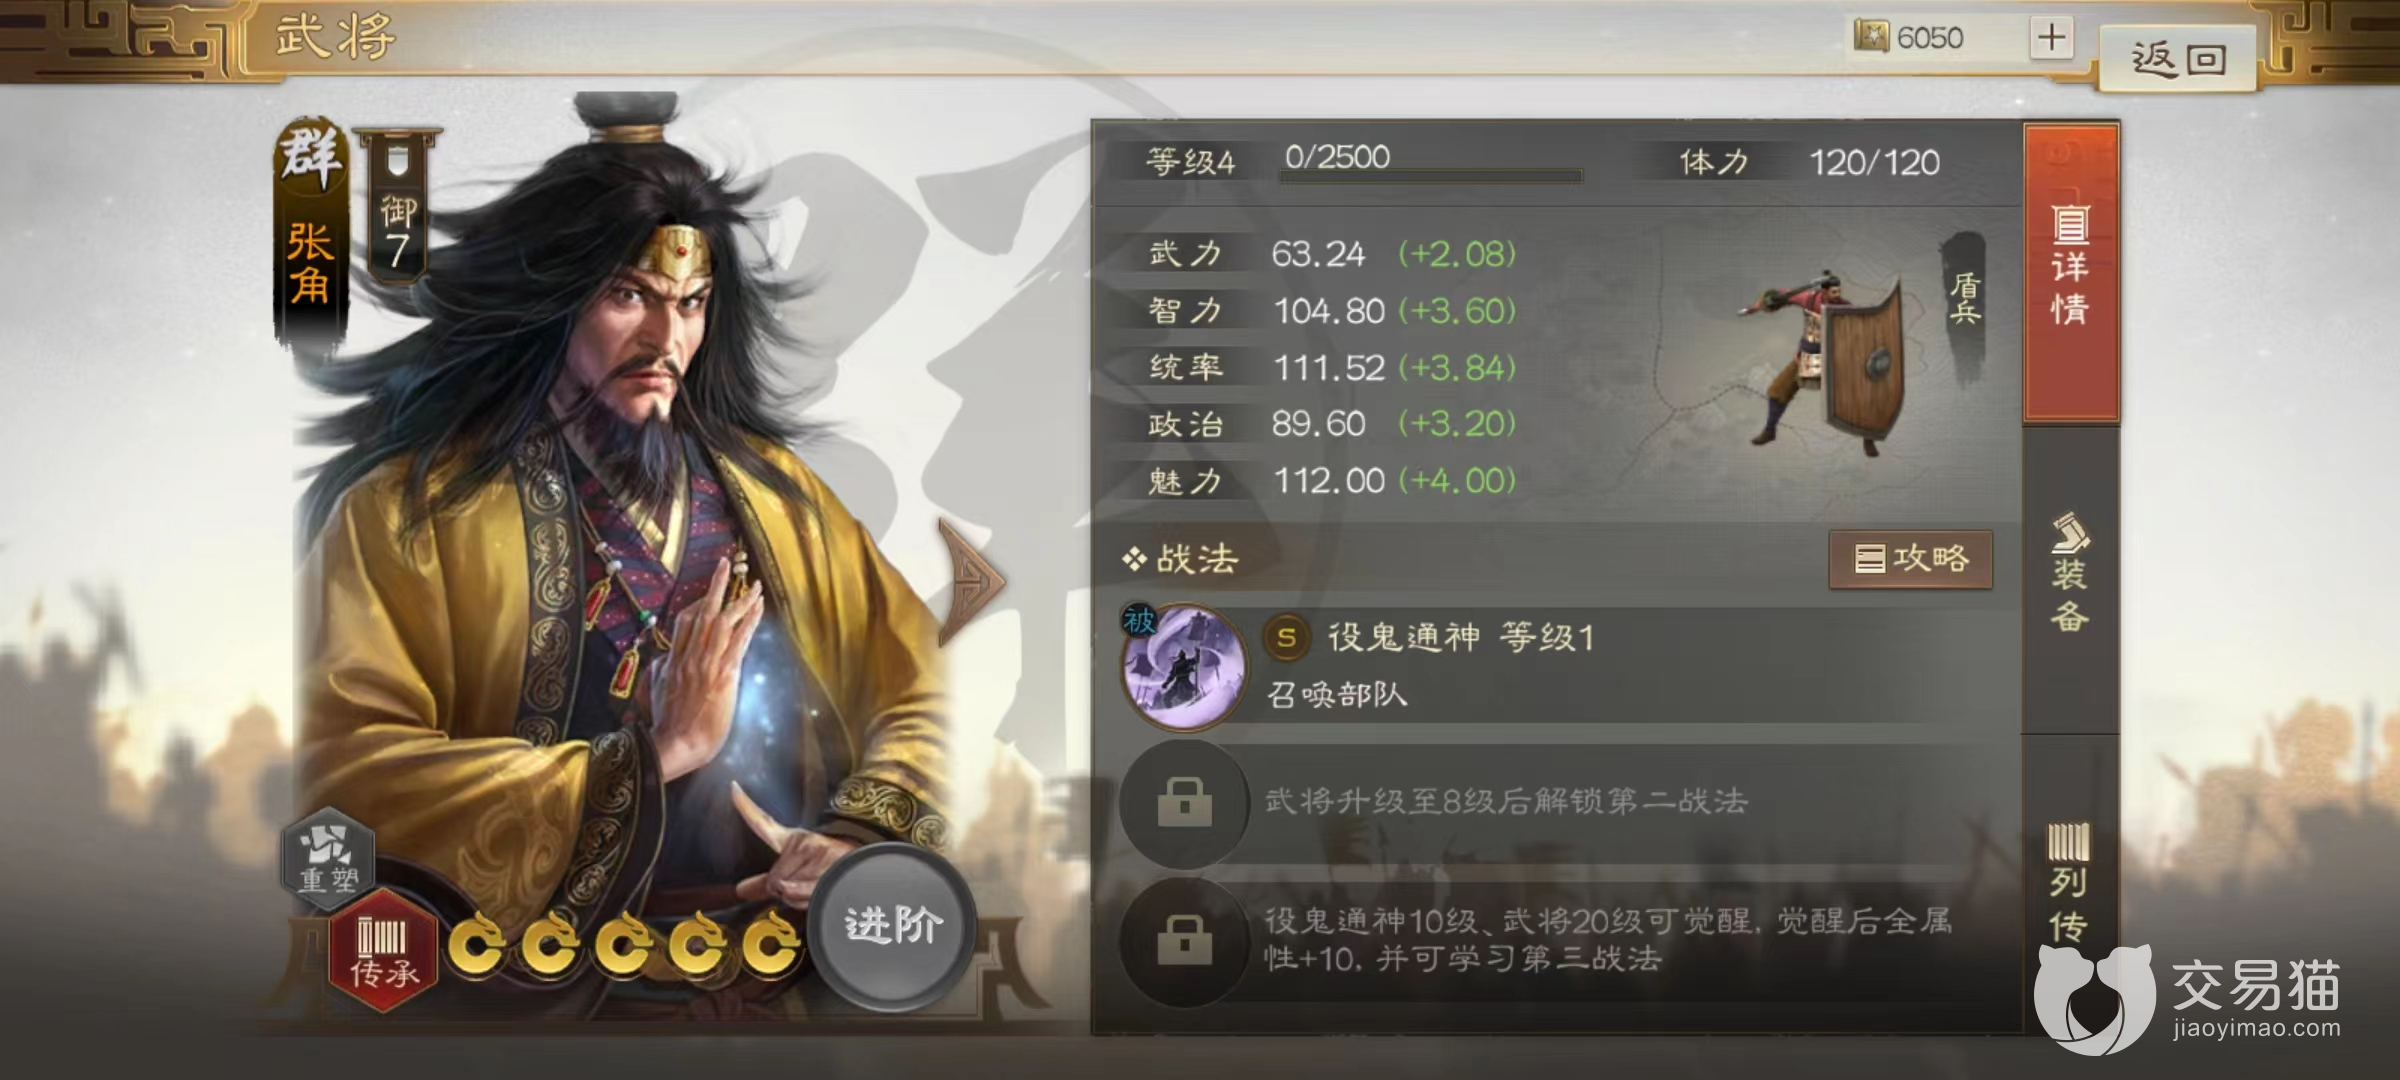Tap the locked third skill padlock icon
Image resolution: width=2400 pixels, height=1080 pixels.
coord(1185,940)
